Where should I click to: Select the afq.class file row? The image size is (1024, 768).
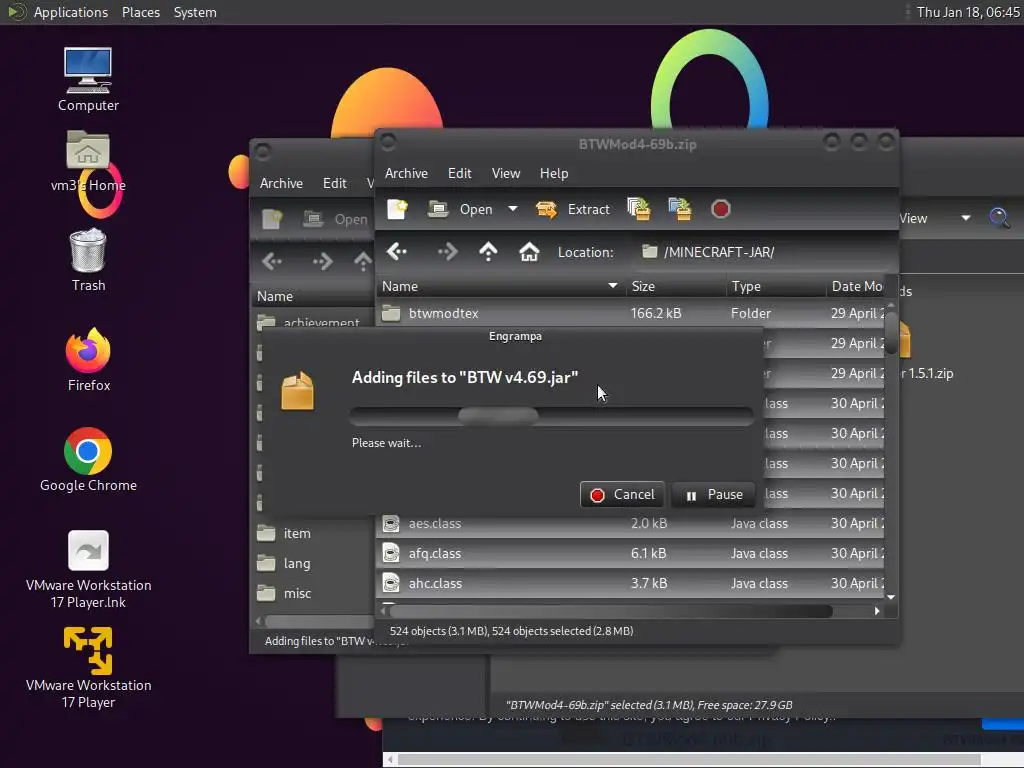[630, 554]
